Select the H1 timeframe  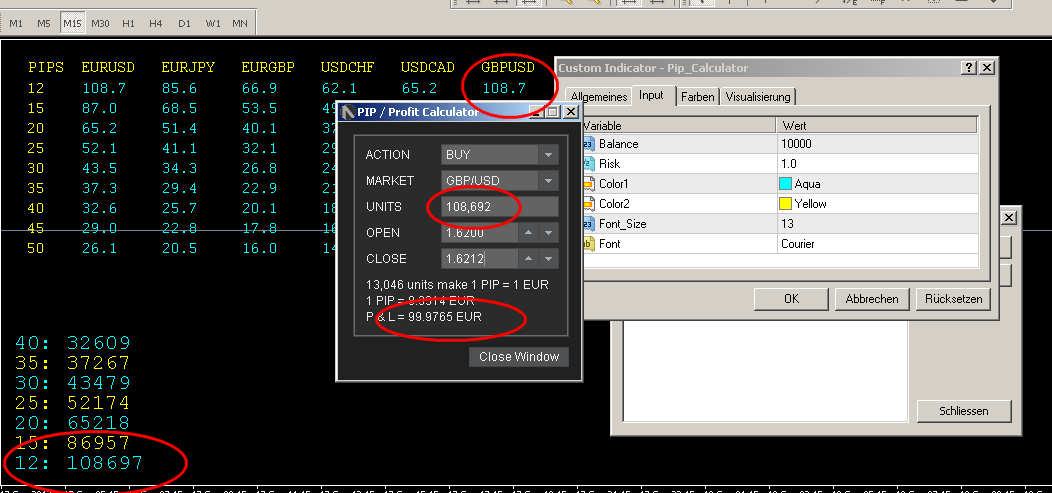(x=128, y=23)
